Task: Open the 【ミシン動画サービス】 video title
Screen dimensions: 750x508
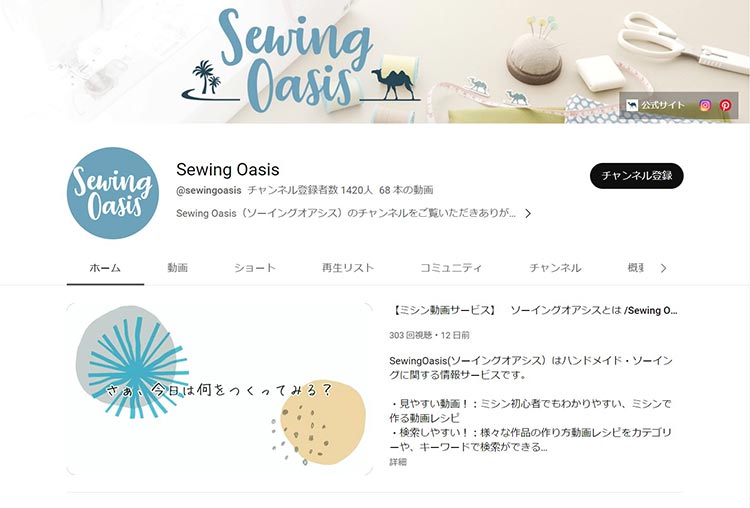Action: click(x=533, y=310)
